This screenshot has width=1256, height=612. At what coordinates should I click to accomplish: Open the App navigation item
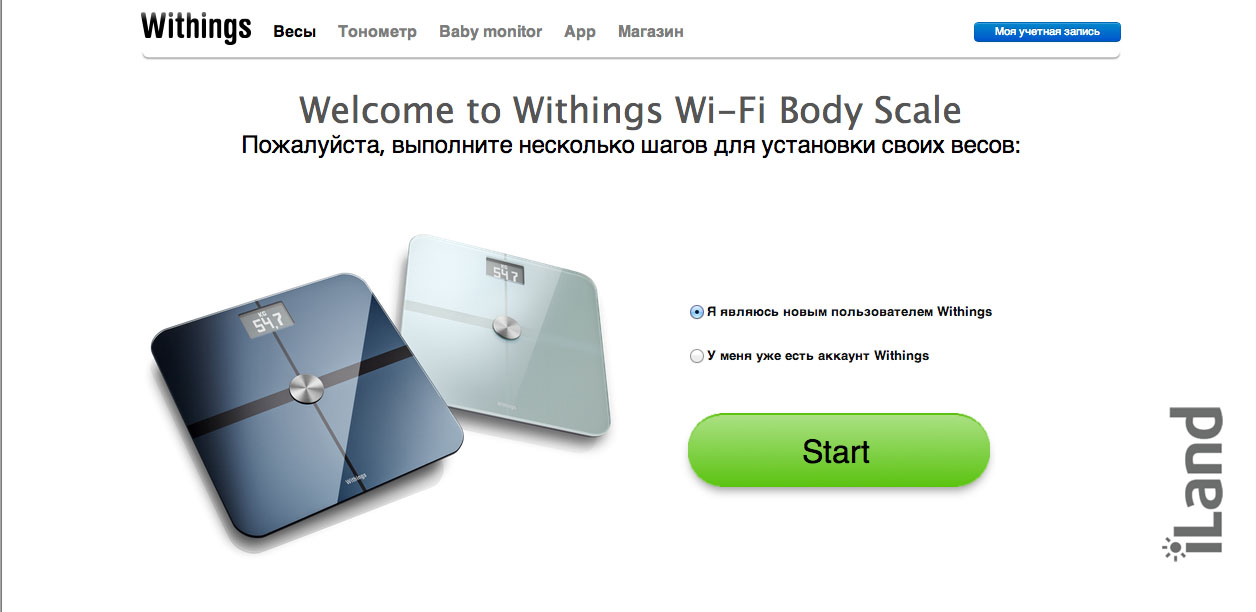click(x=580, y=32)
